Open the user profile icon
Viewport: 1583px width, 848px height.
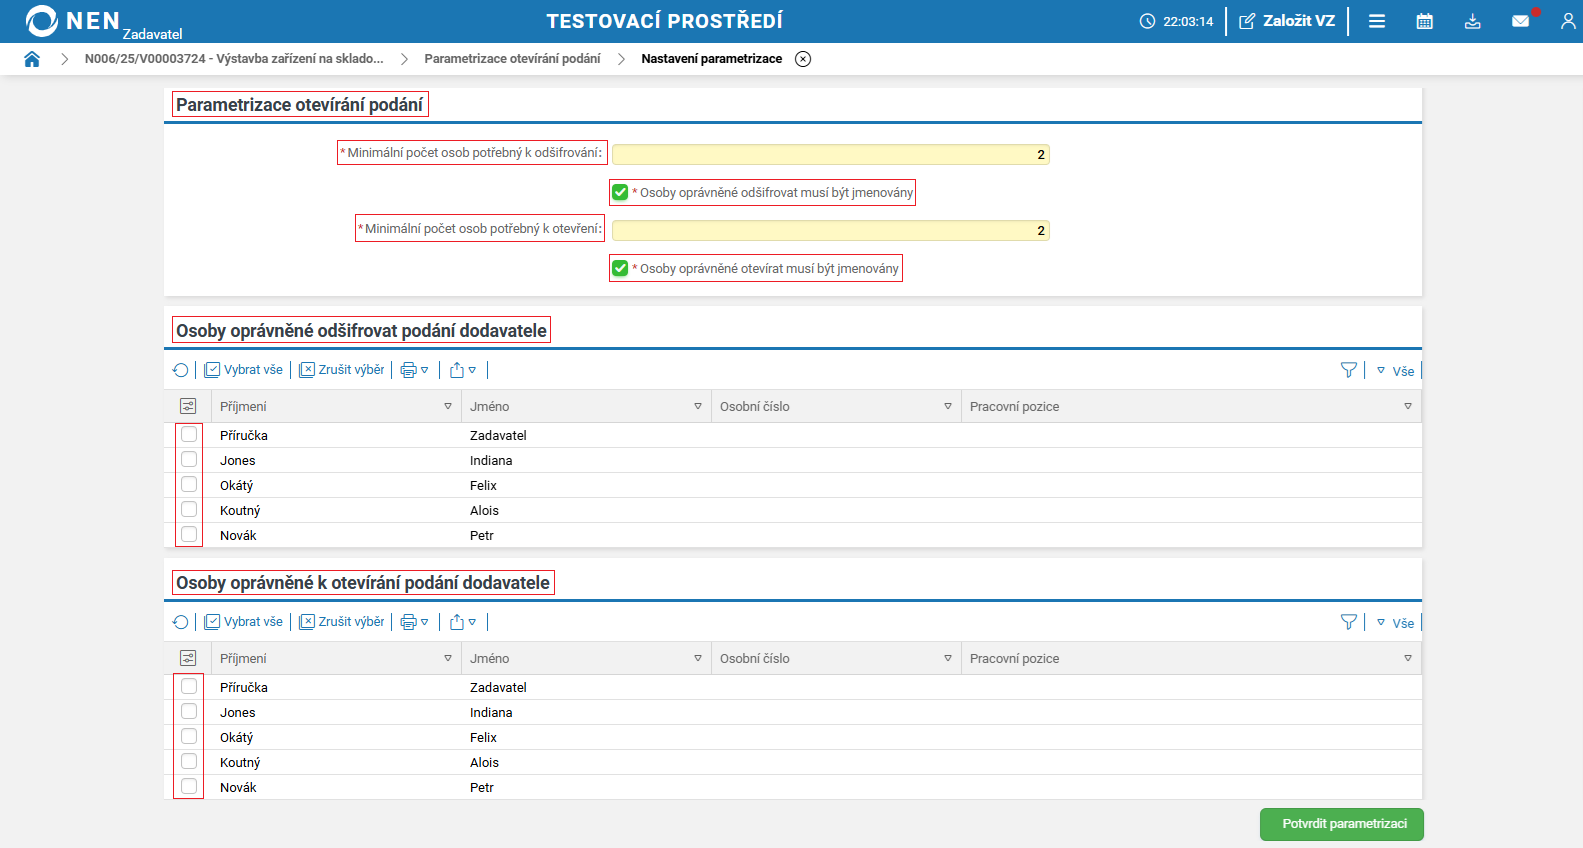[1567, 21]
